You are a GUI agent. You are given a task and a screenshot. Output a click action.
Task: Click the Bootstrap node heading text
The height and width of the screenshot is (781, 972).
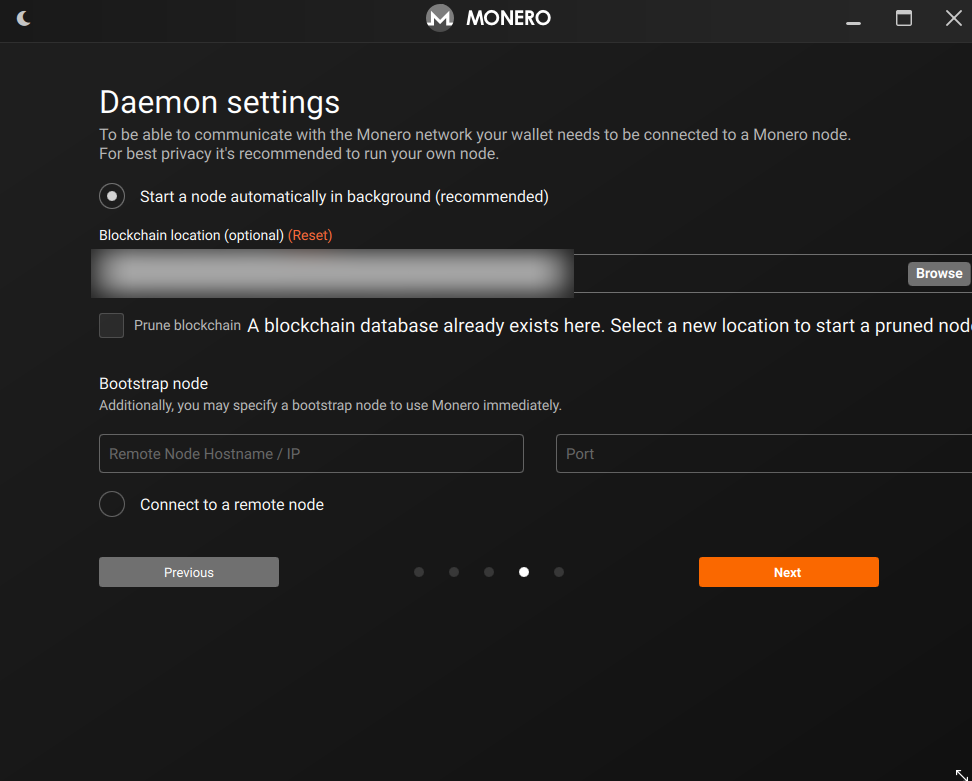154,384
